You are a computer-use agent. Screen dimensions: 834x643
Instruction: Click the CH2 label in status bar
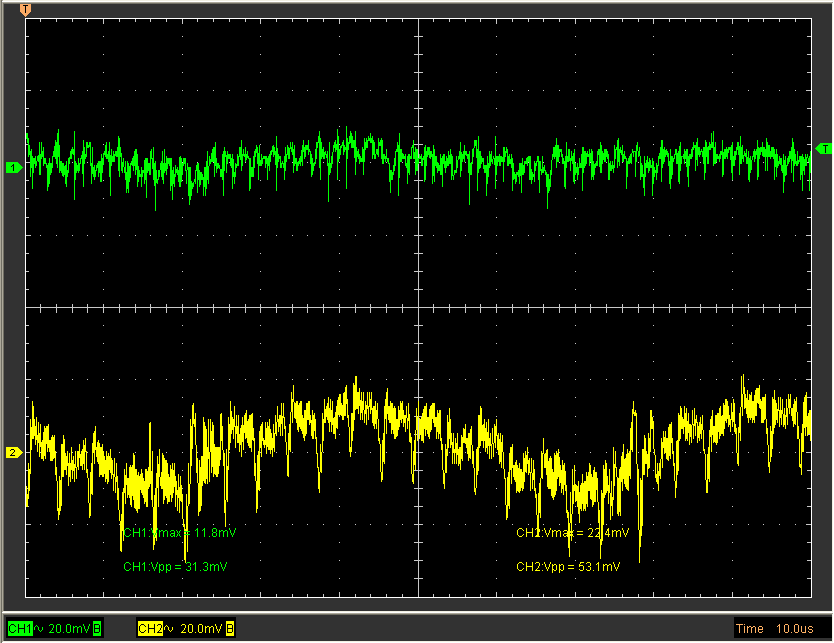[x=150, y=629]
